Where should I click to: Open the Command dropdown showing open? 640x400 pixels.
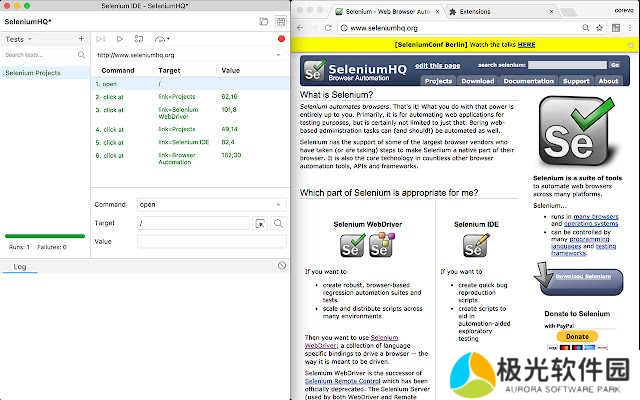click(211, 204)
